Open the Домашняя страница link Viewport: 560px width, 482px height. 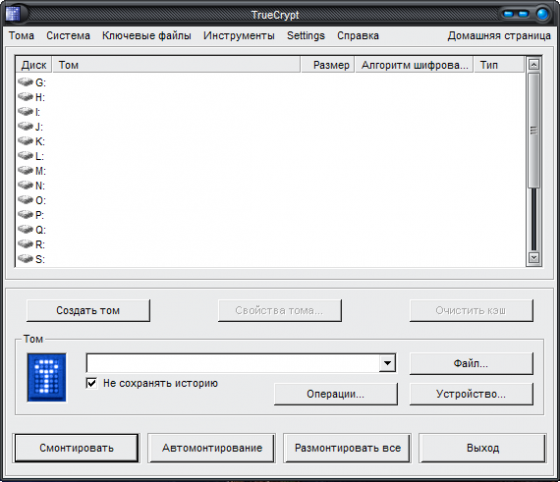[x=499, y=36]
